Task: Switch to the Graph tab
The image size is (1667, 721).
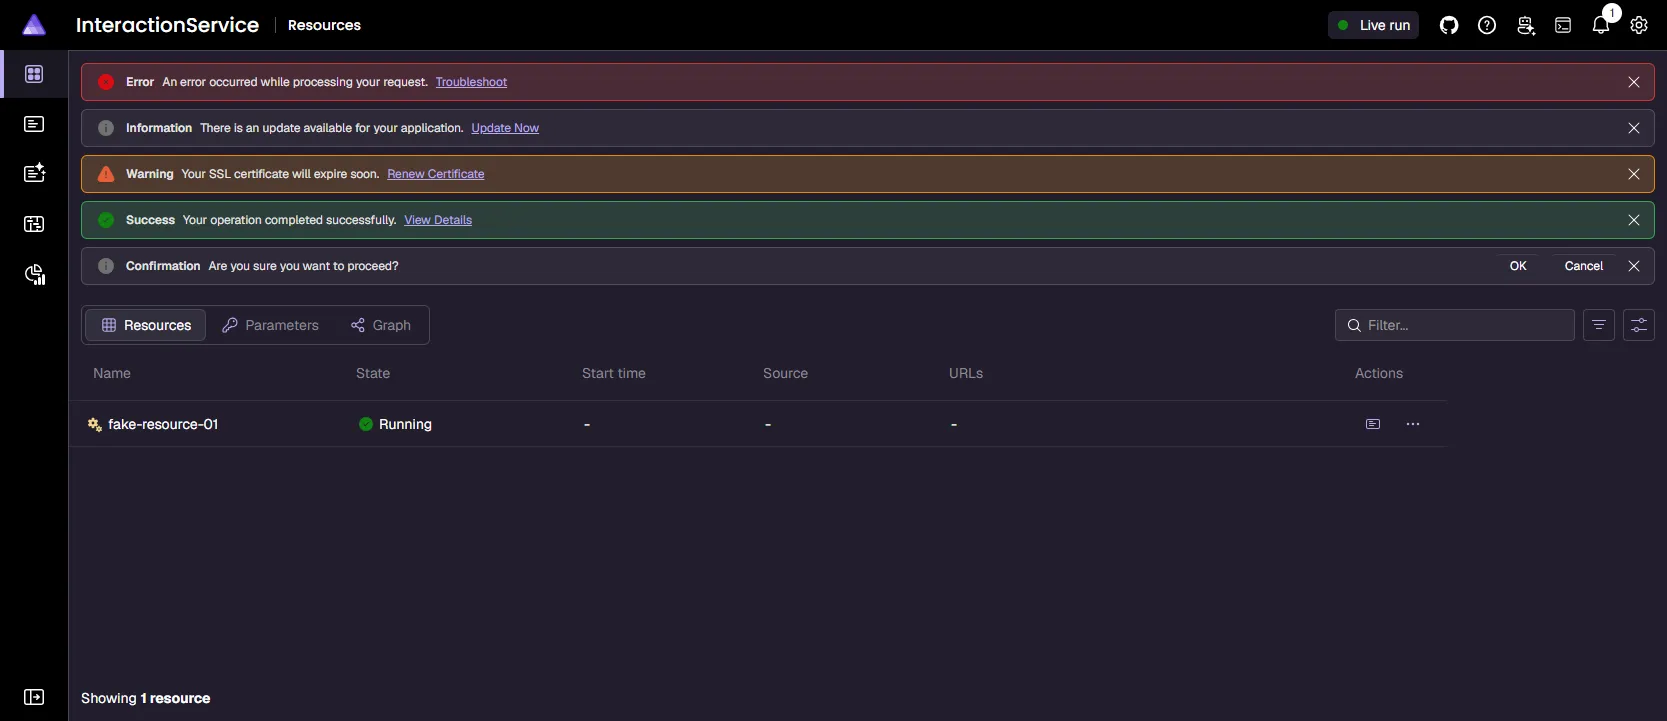Action: tap(381, 325)
